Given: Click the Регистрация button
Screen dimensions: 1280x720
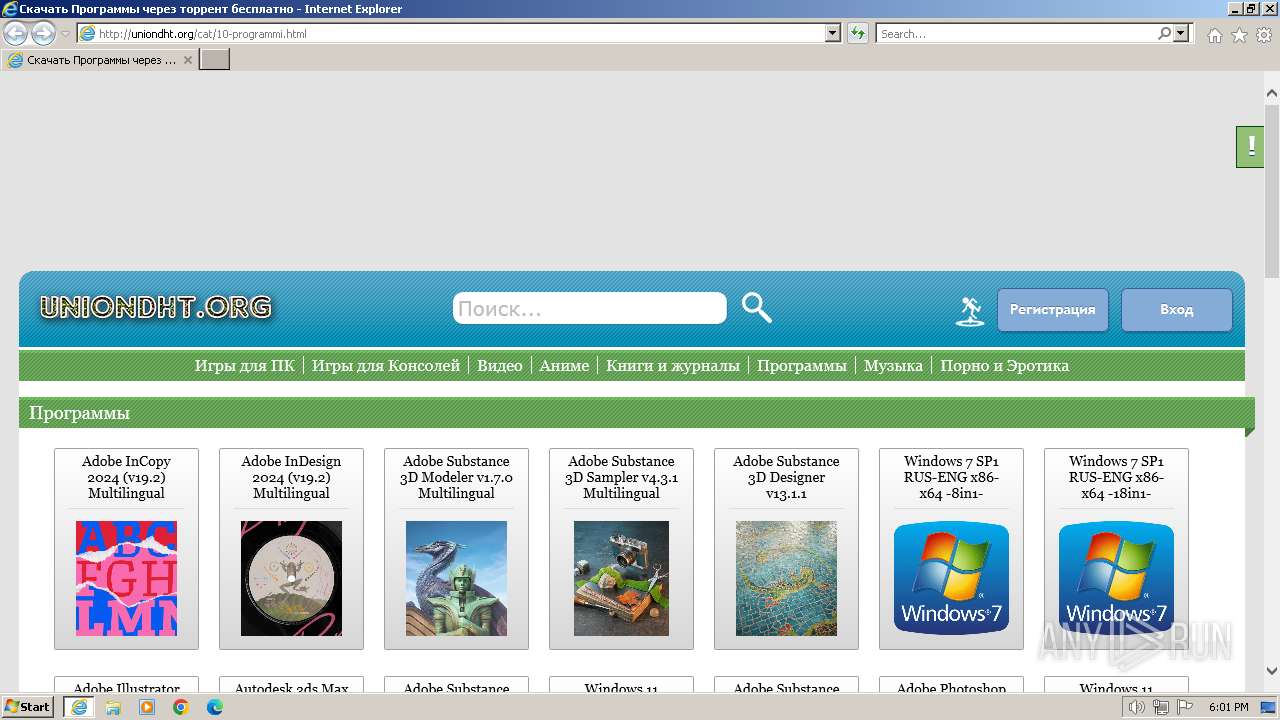Looking at the screenshot, I should pyautogui.click(x=1052, y=310).
